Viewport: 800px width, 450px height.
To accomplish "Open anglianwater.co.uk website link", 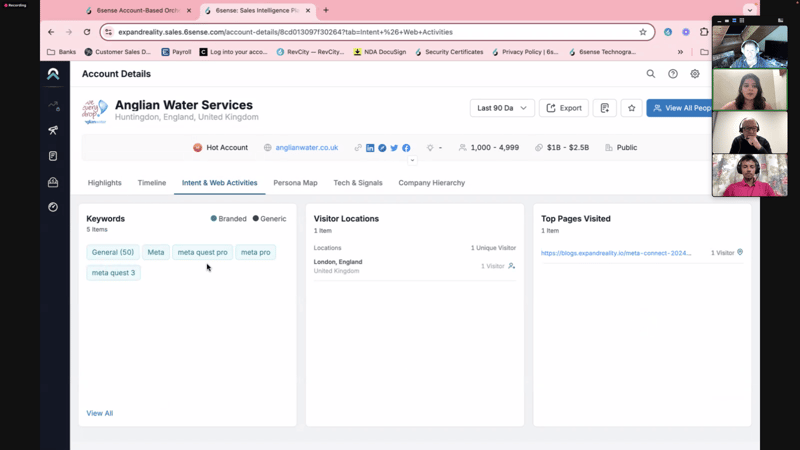I will point(307,147).
